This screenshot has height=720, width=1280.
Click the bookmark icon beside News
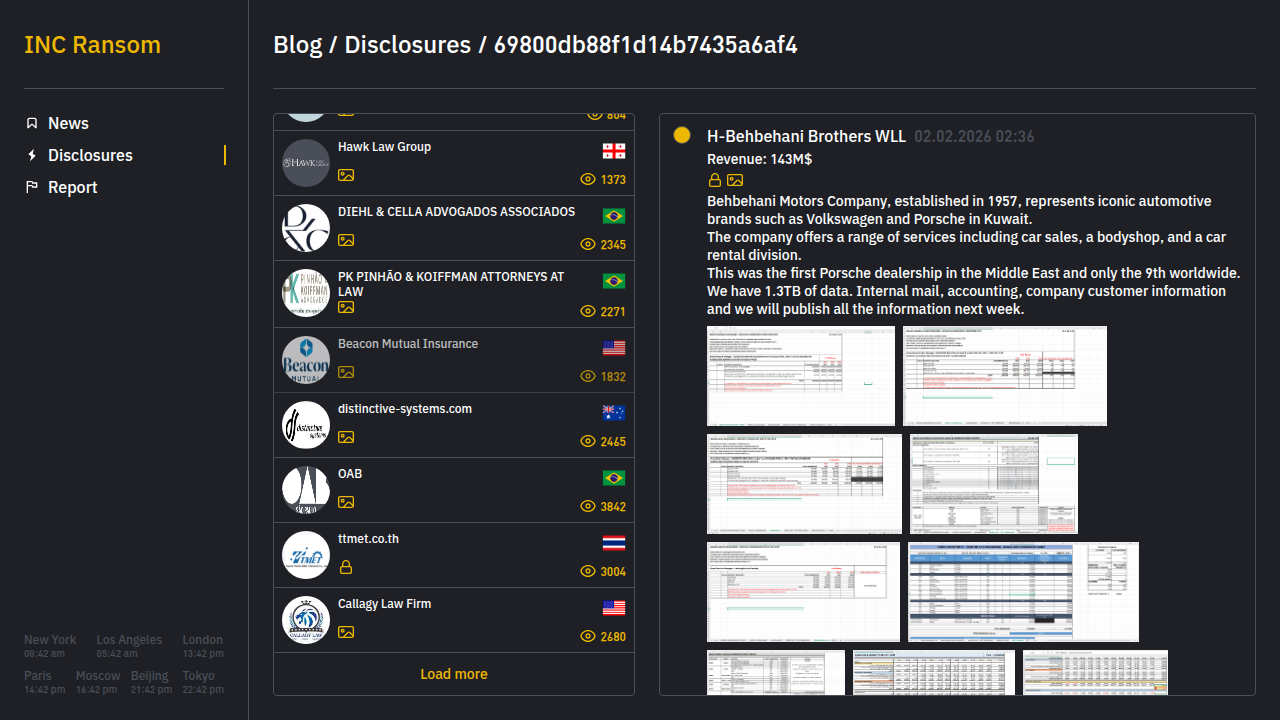32,123
